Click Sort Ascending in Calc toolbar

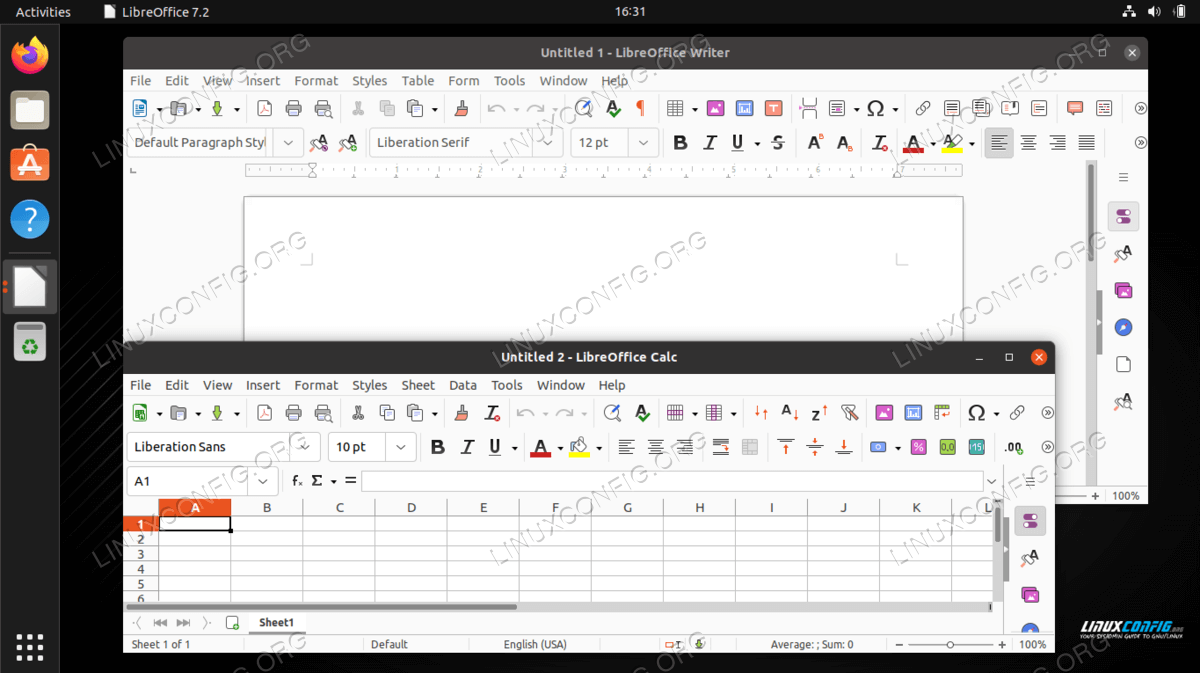[x=790, y=413]
